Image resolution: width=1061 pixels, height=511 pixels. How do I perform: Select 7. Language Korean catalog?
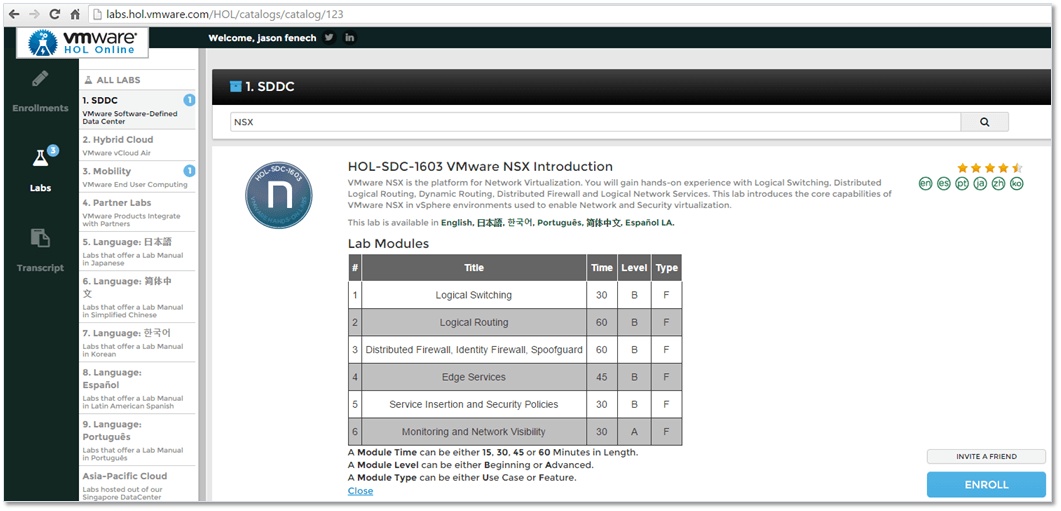click(x=137, y=342)
